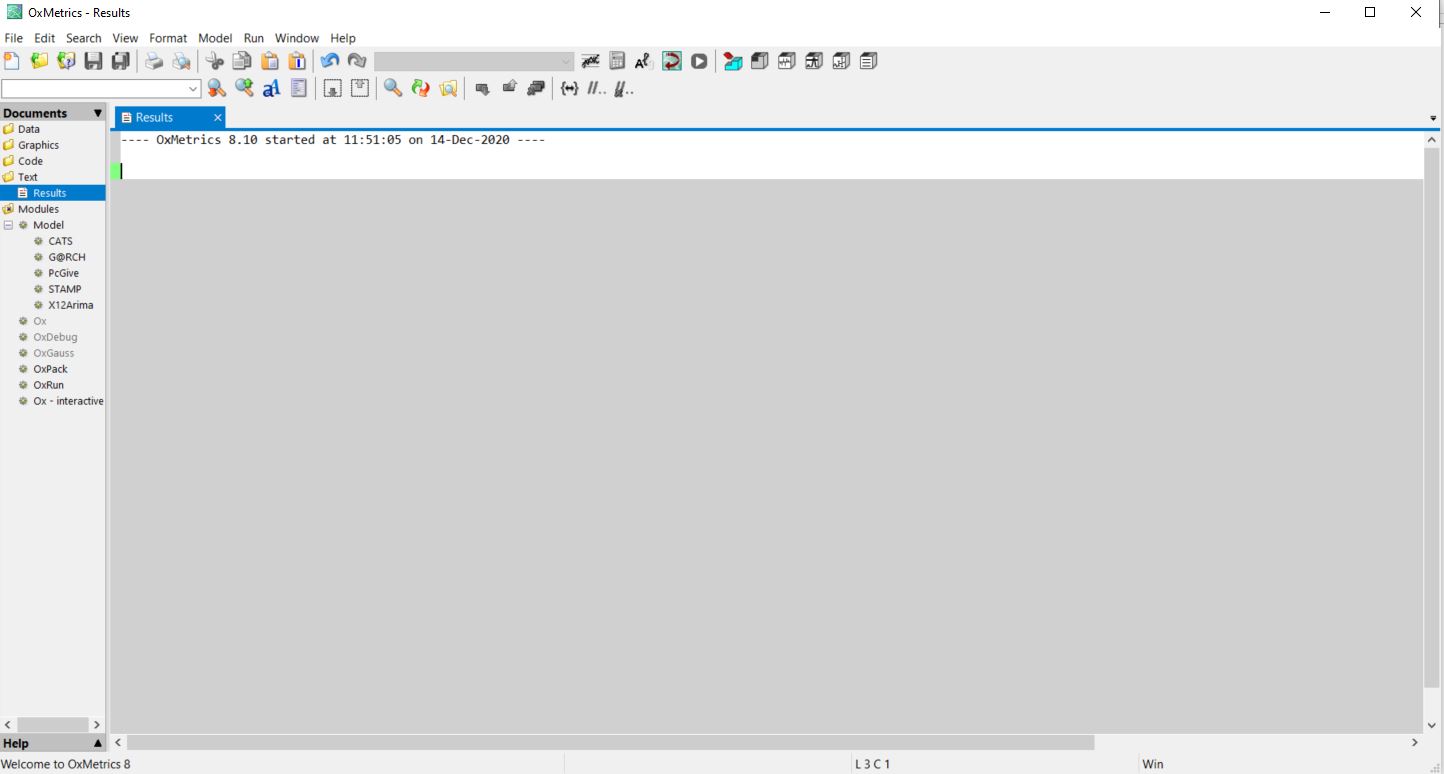
Task: Click the Print icon in the toolbar
Action: click(153, 61)
